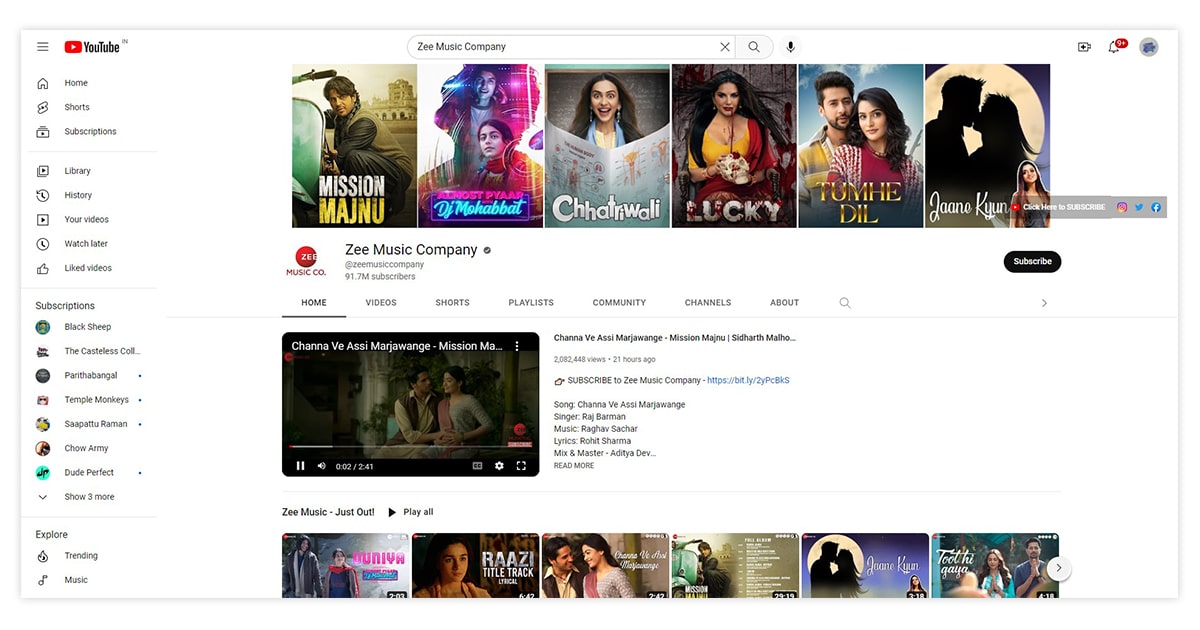This screenshot has height=630, width=1200.
Task: Enter full screen on video player
Action: [x=521, y=466]
